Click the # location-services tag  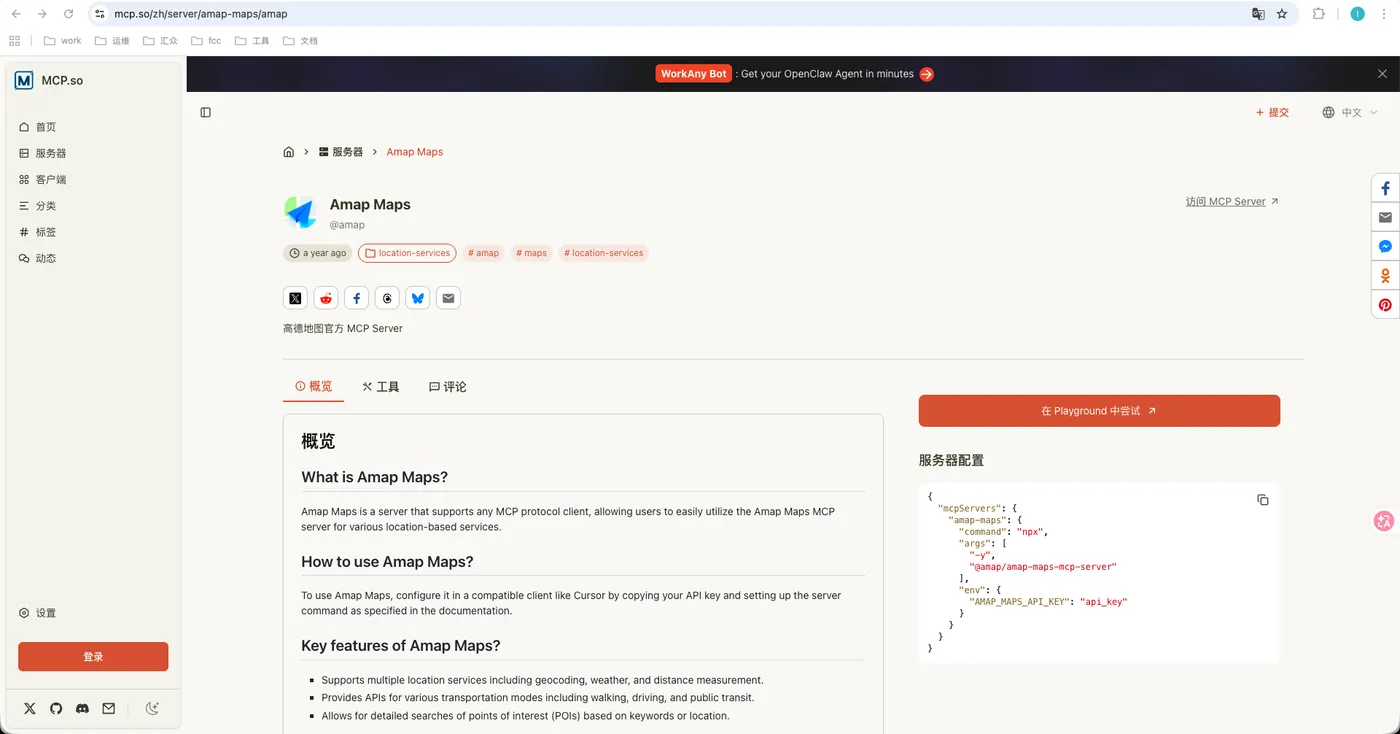coord(604,253)
